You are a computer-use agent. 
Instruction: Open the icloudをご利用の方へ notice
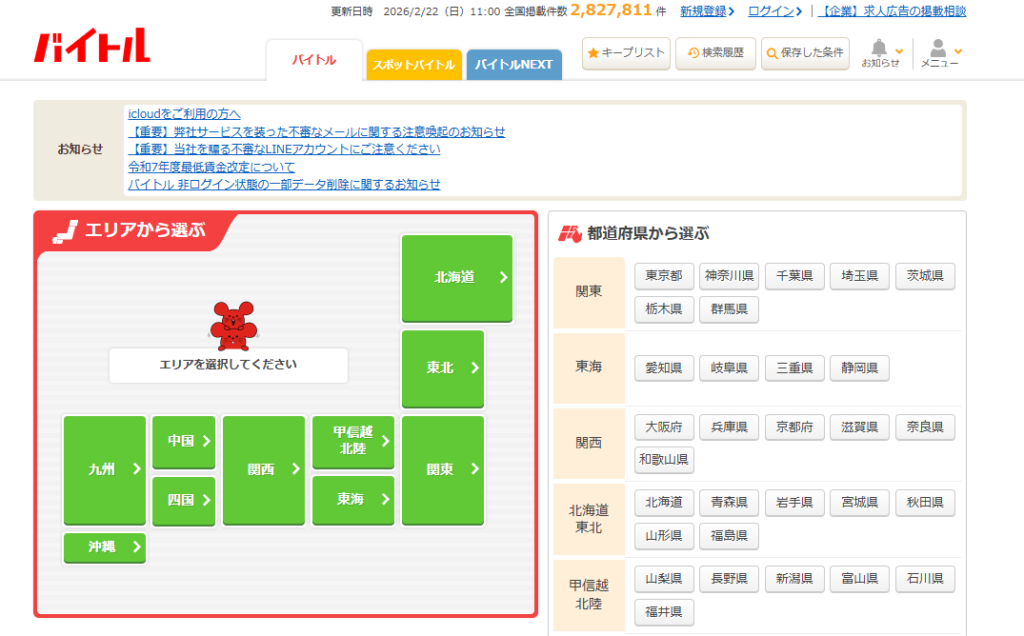point(184,114)
